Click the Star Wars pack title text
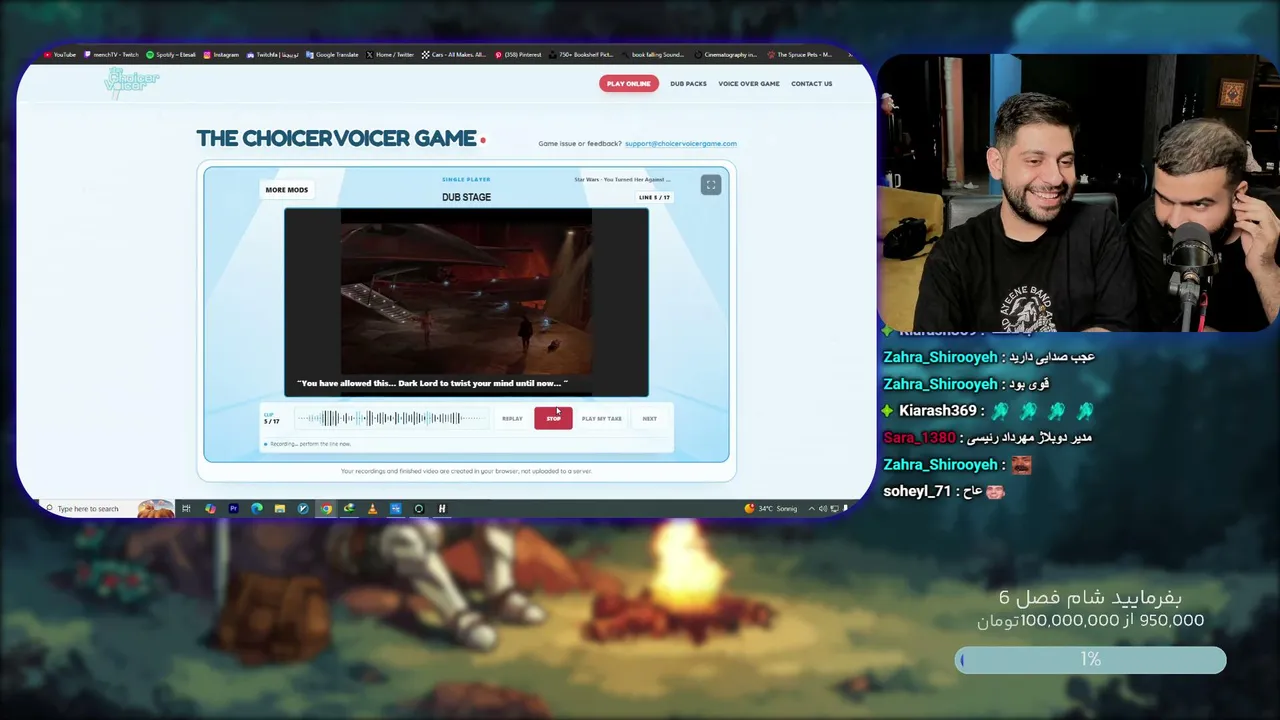1280x720 pixels. tap(622, 180)
